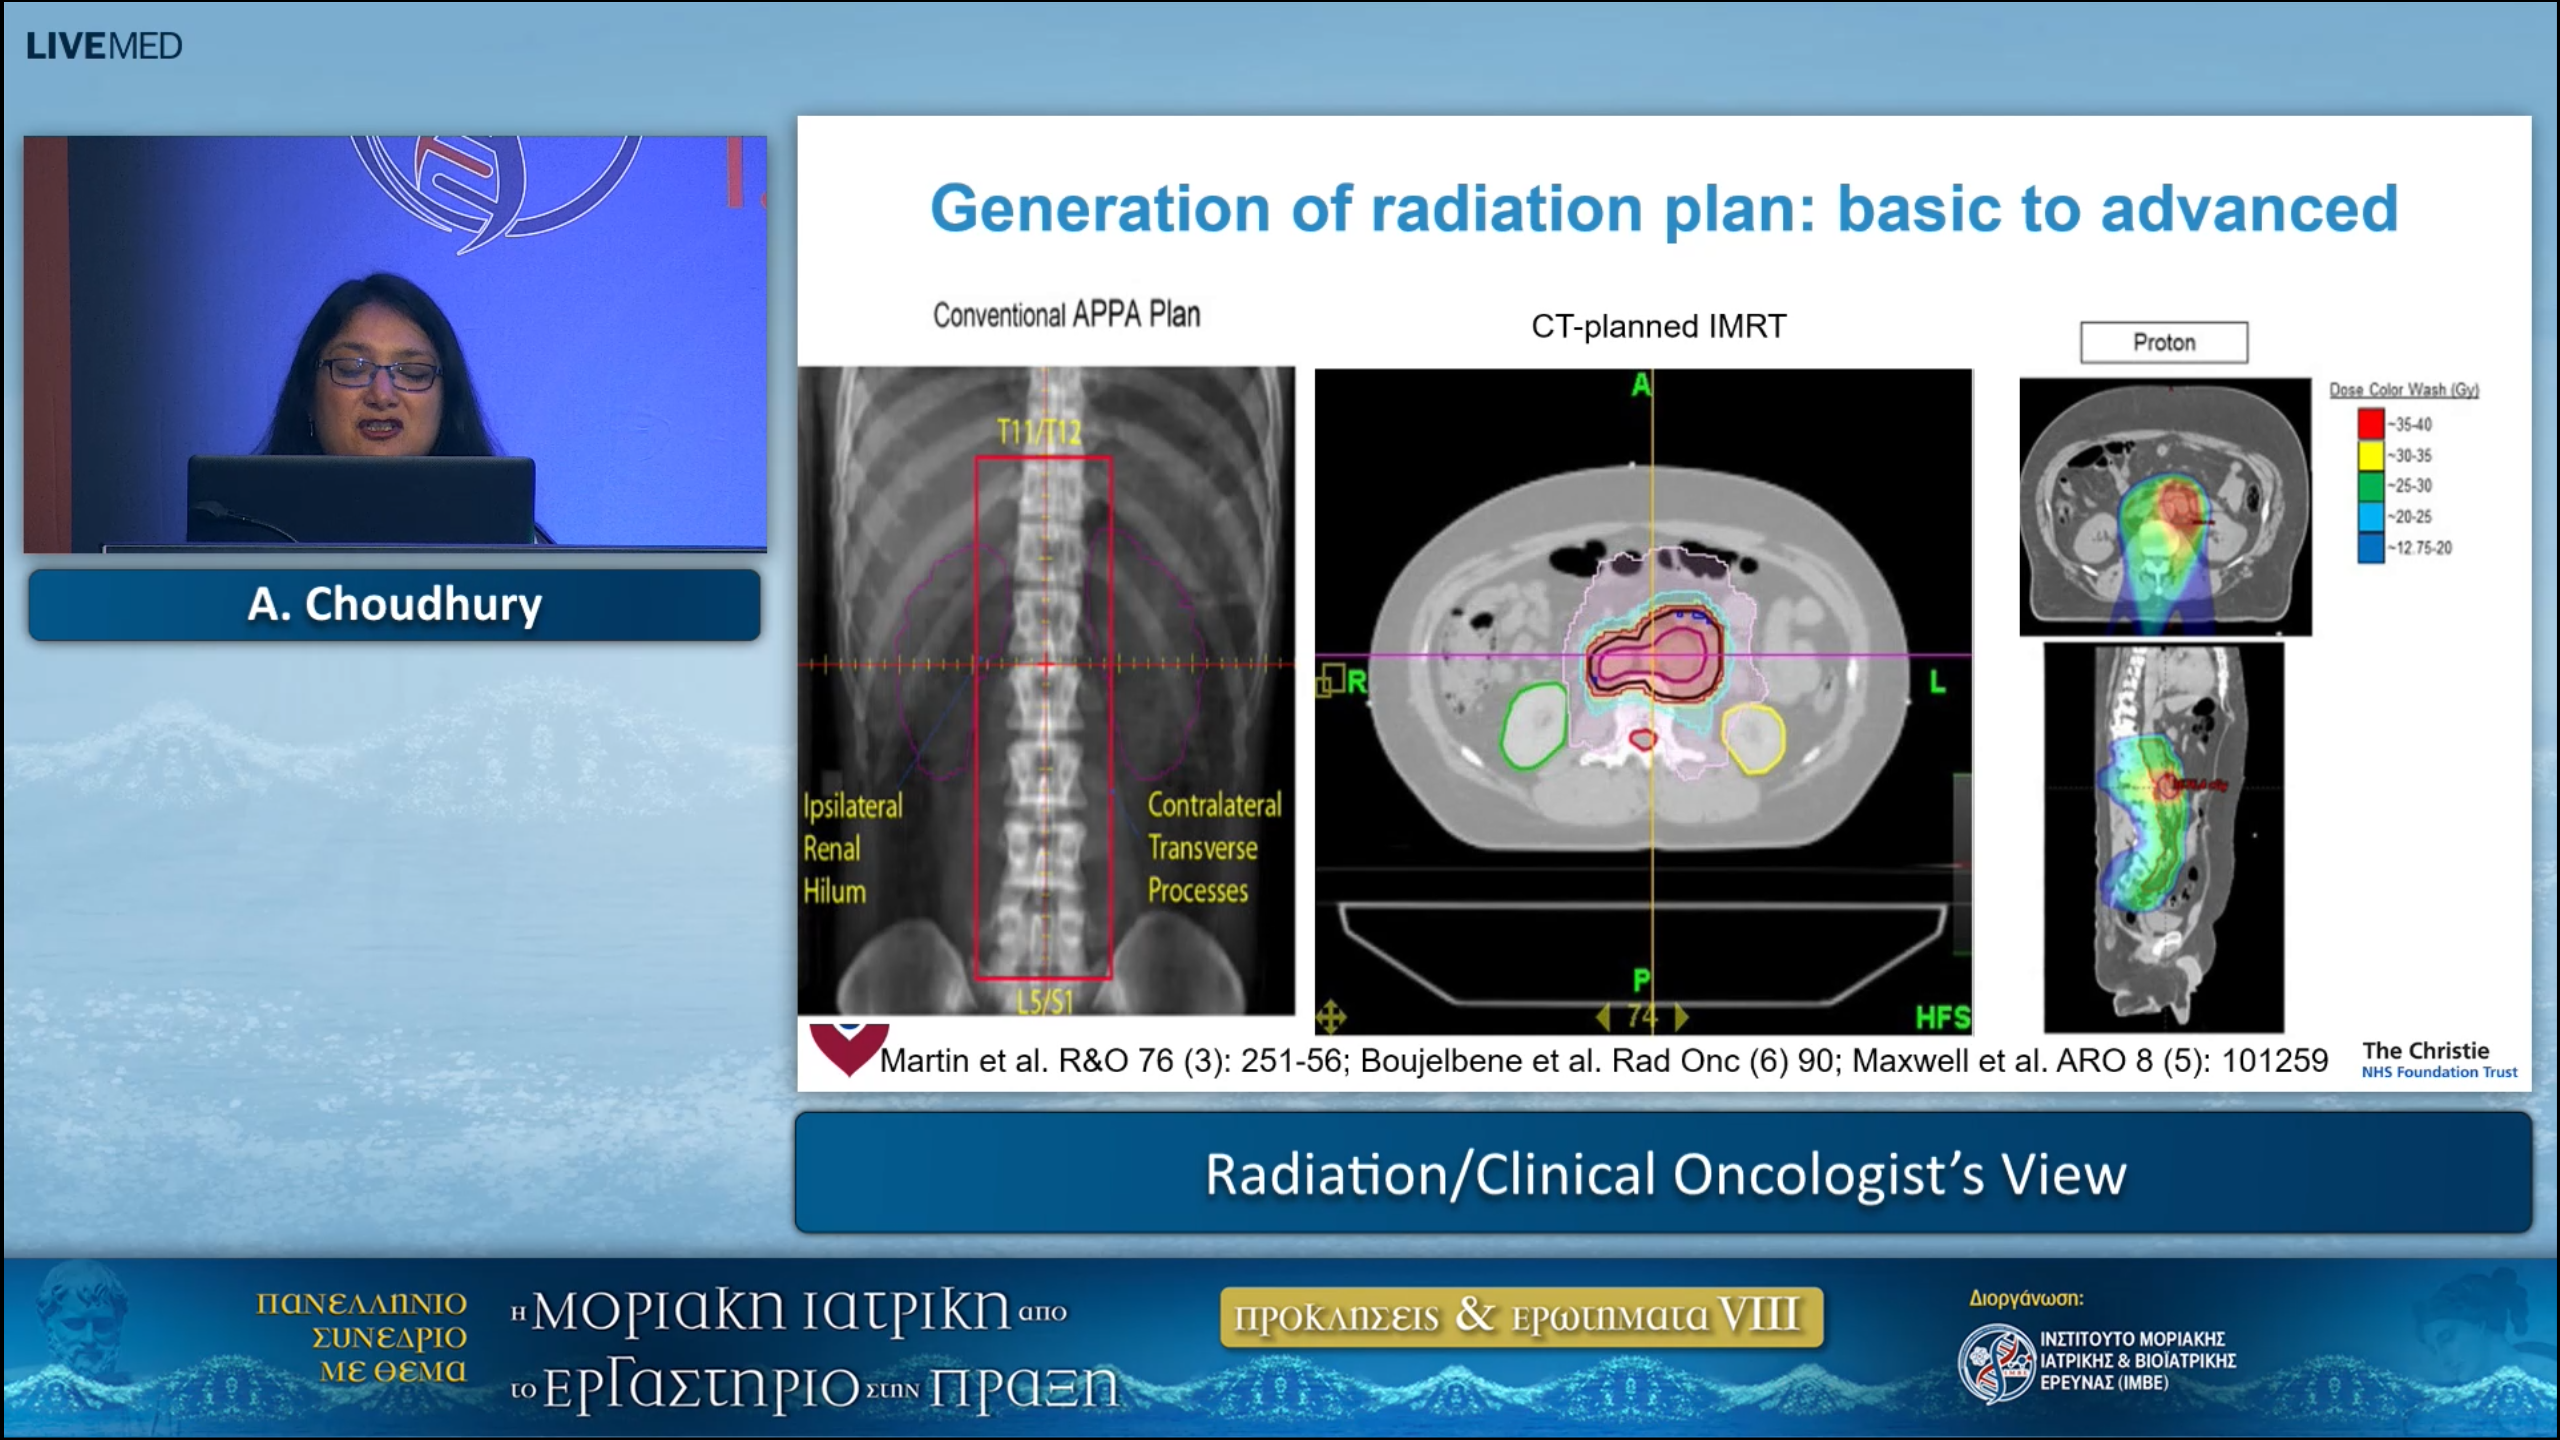Click the green kidney contour on CT
Image resolution: width=2560 pixels, height=1440 pixels.
pos(1536,725)
